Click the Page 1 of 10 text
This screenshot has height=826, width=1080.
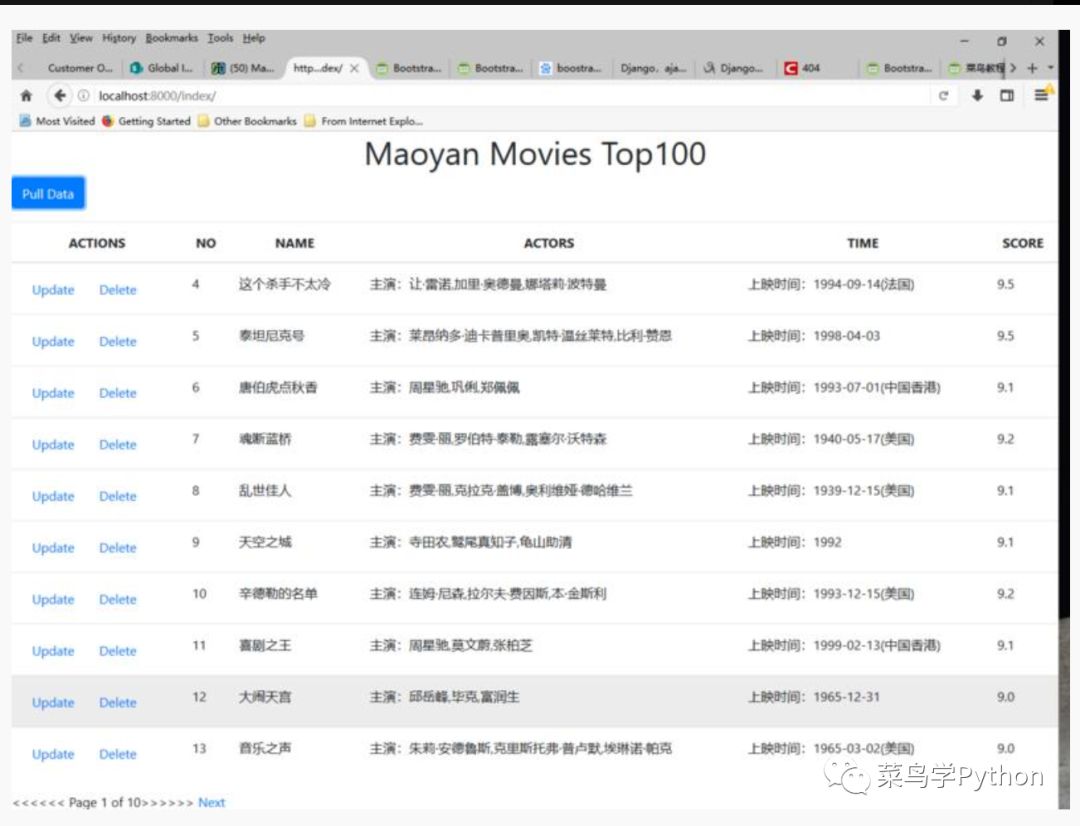pos(105,803)
